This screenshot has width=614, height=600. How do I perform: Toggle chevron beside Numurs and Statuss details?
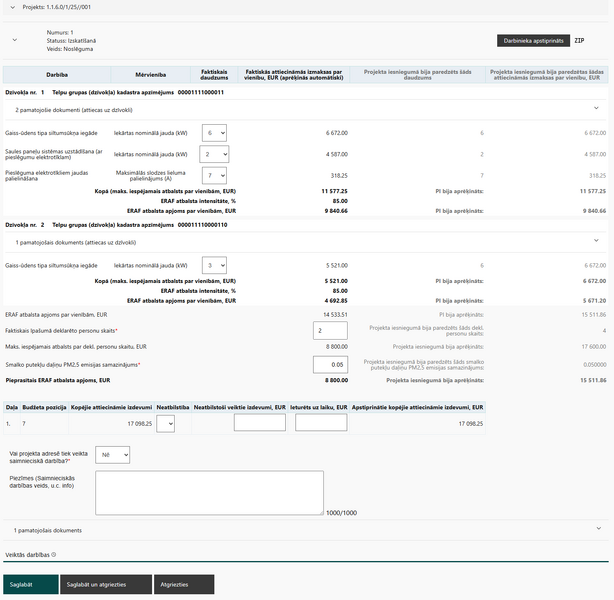click(14, 41)
